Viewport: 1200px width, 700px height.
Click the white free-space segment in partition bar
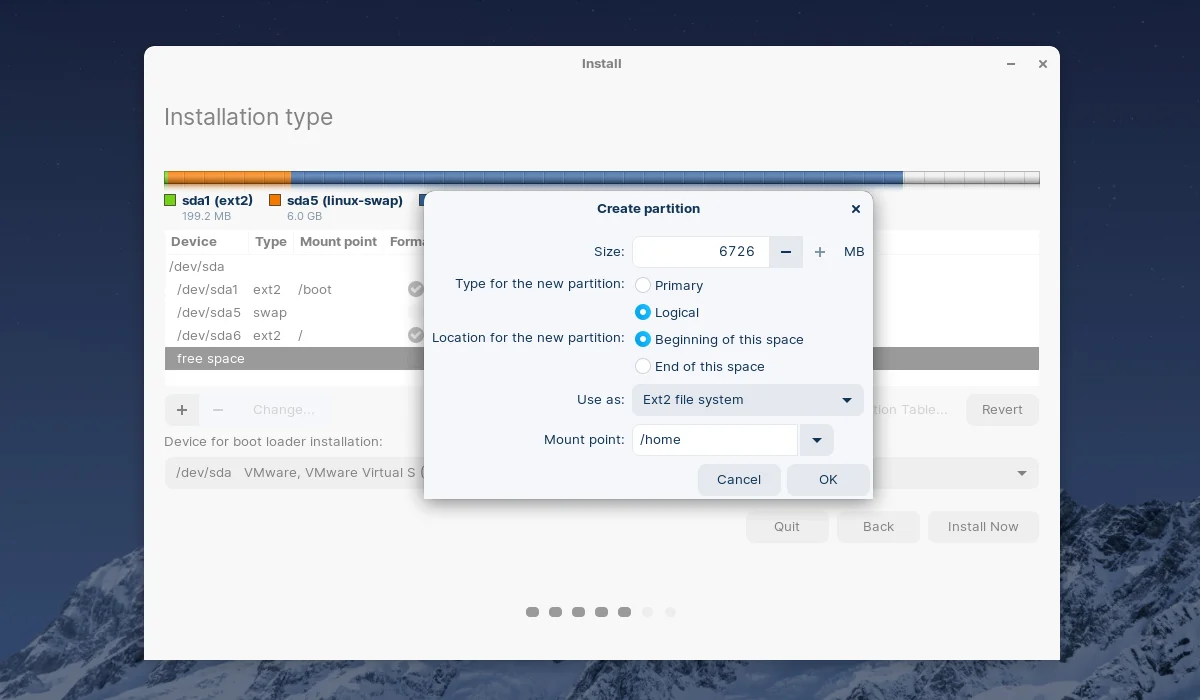coord(971,179)
